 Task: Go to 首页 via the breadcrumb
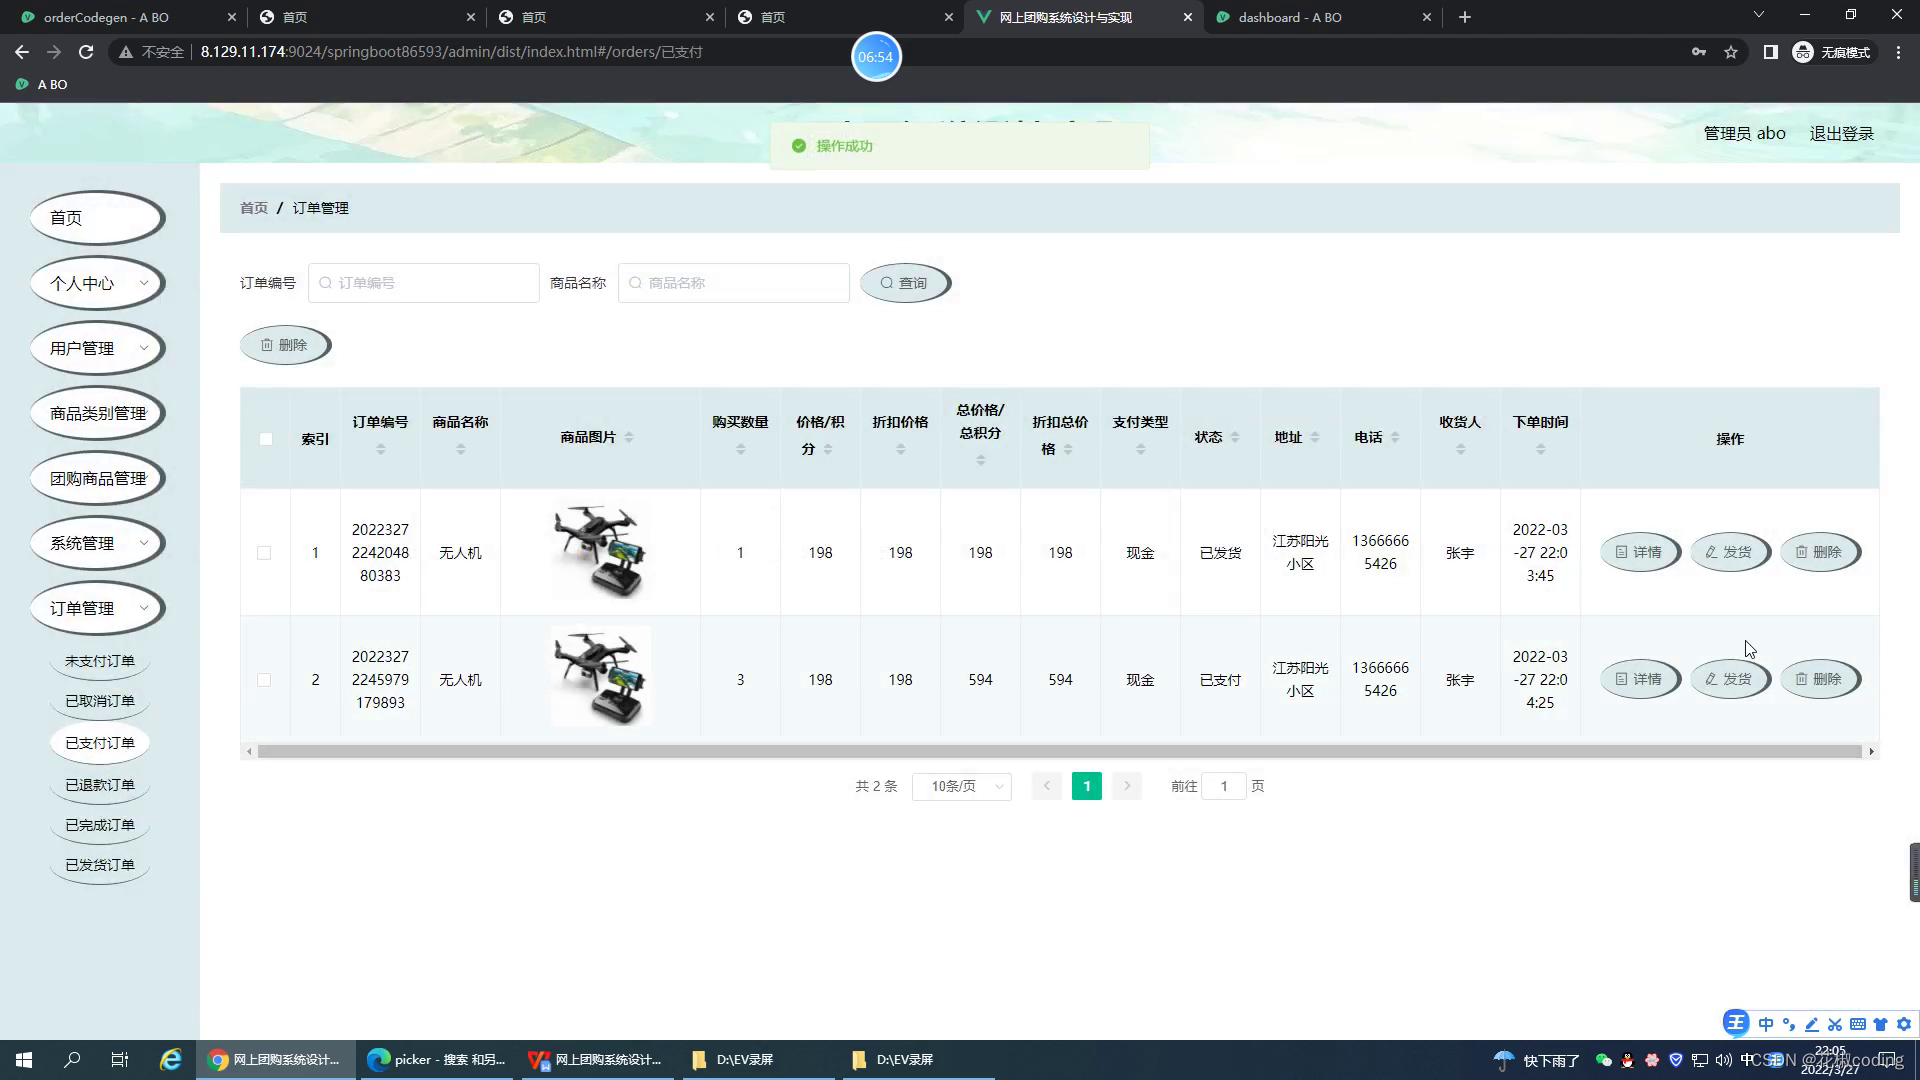254,208
